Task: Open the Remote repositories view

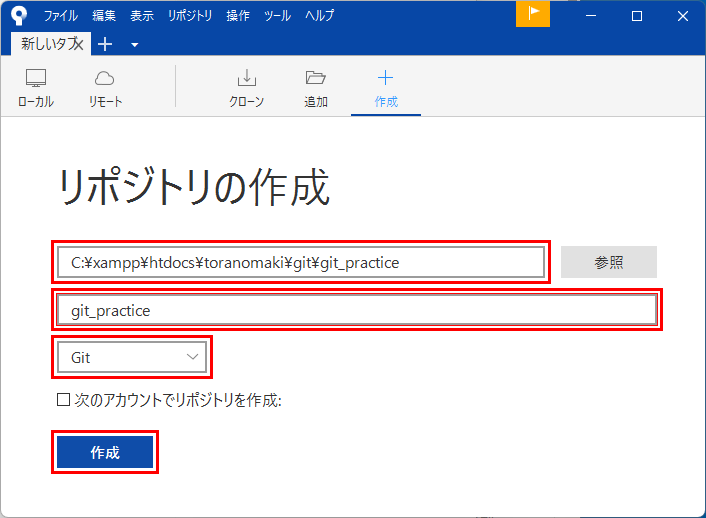Action: coord(105,87)
